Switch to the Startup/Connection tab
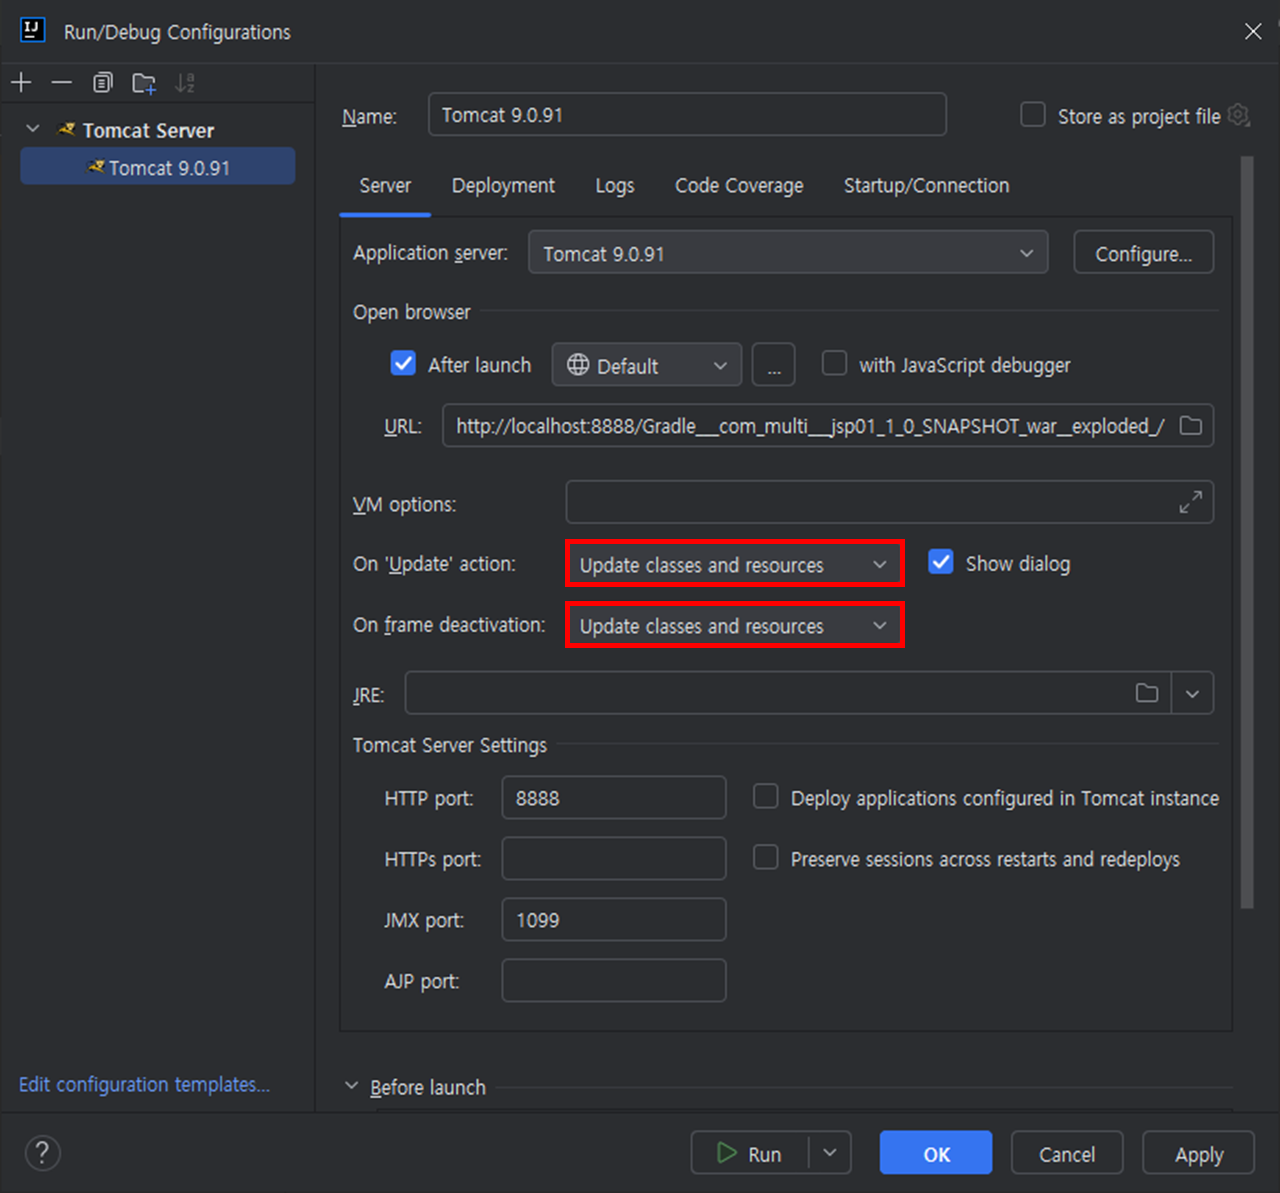The image size is (1280, 1193). [x=927, y=186]
